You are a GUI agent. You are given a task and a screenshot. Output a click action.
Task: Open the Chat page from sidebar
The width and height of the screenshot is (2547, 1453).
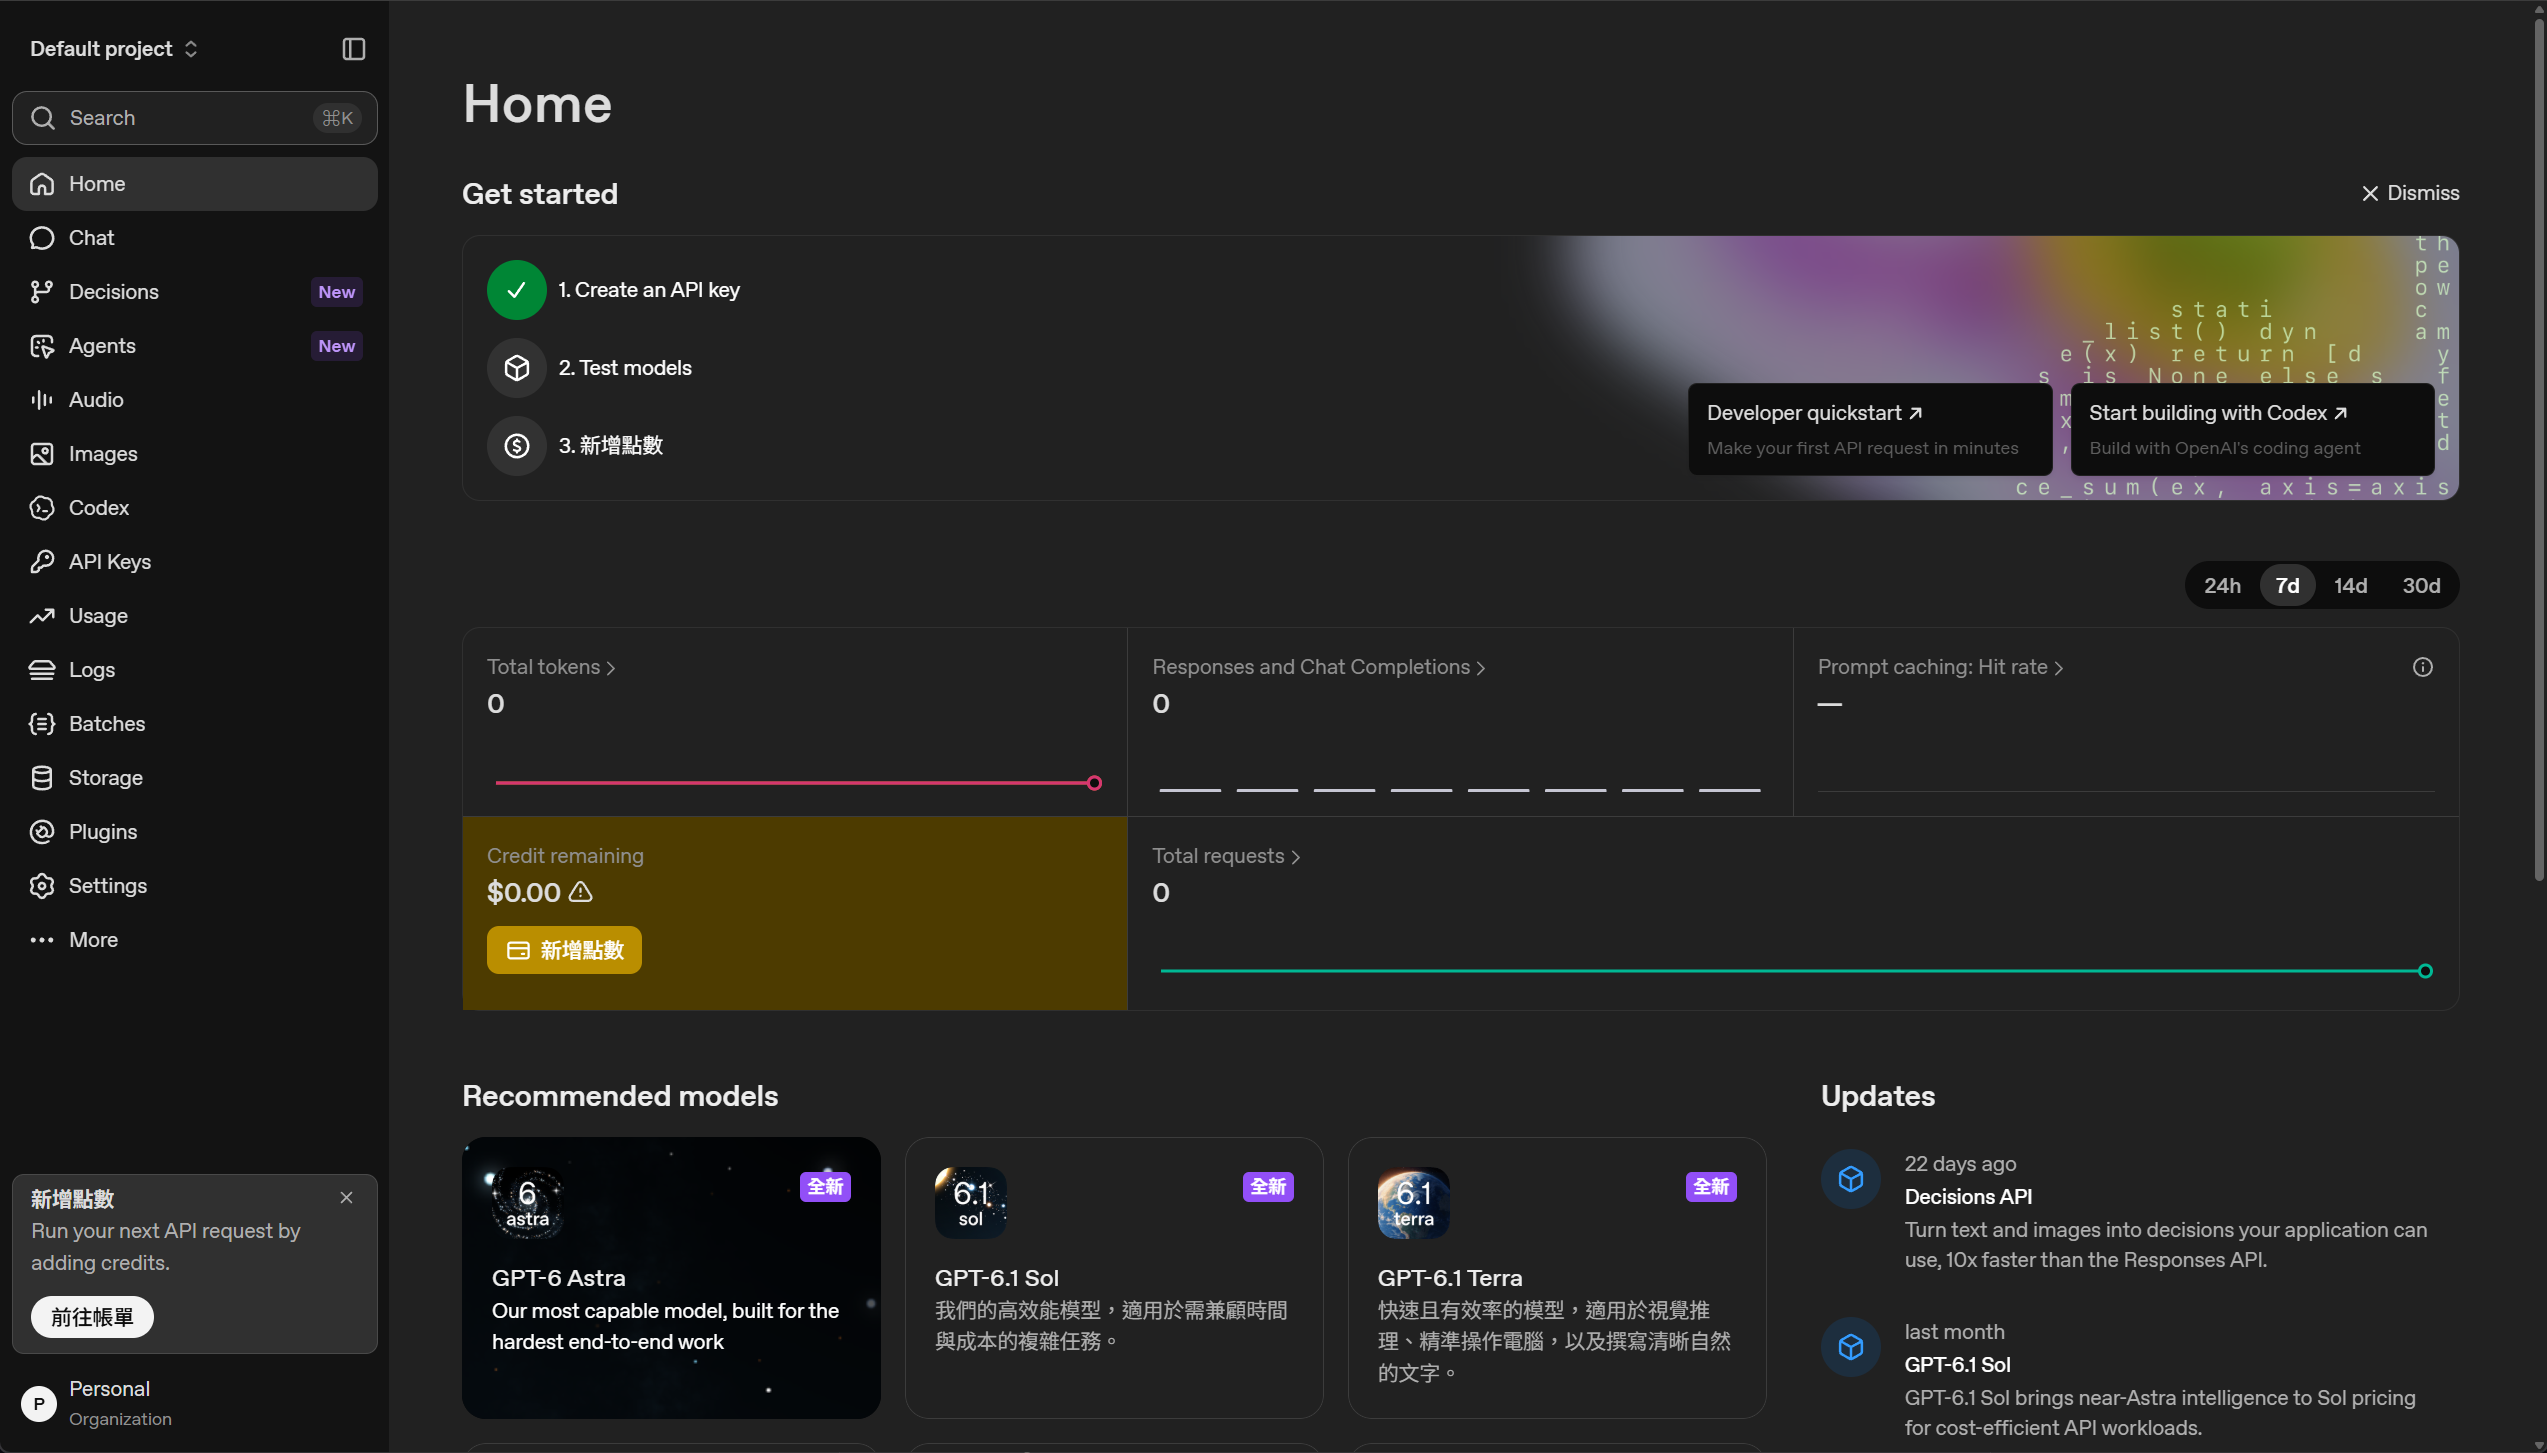point(194,238)
